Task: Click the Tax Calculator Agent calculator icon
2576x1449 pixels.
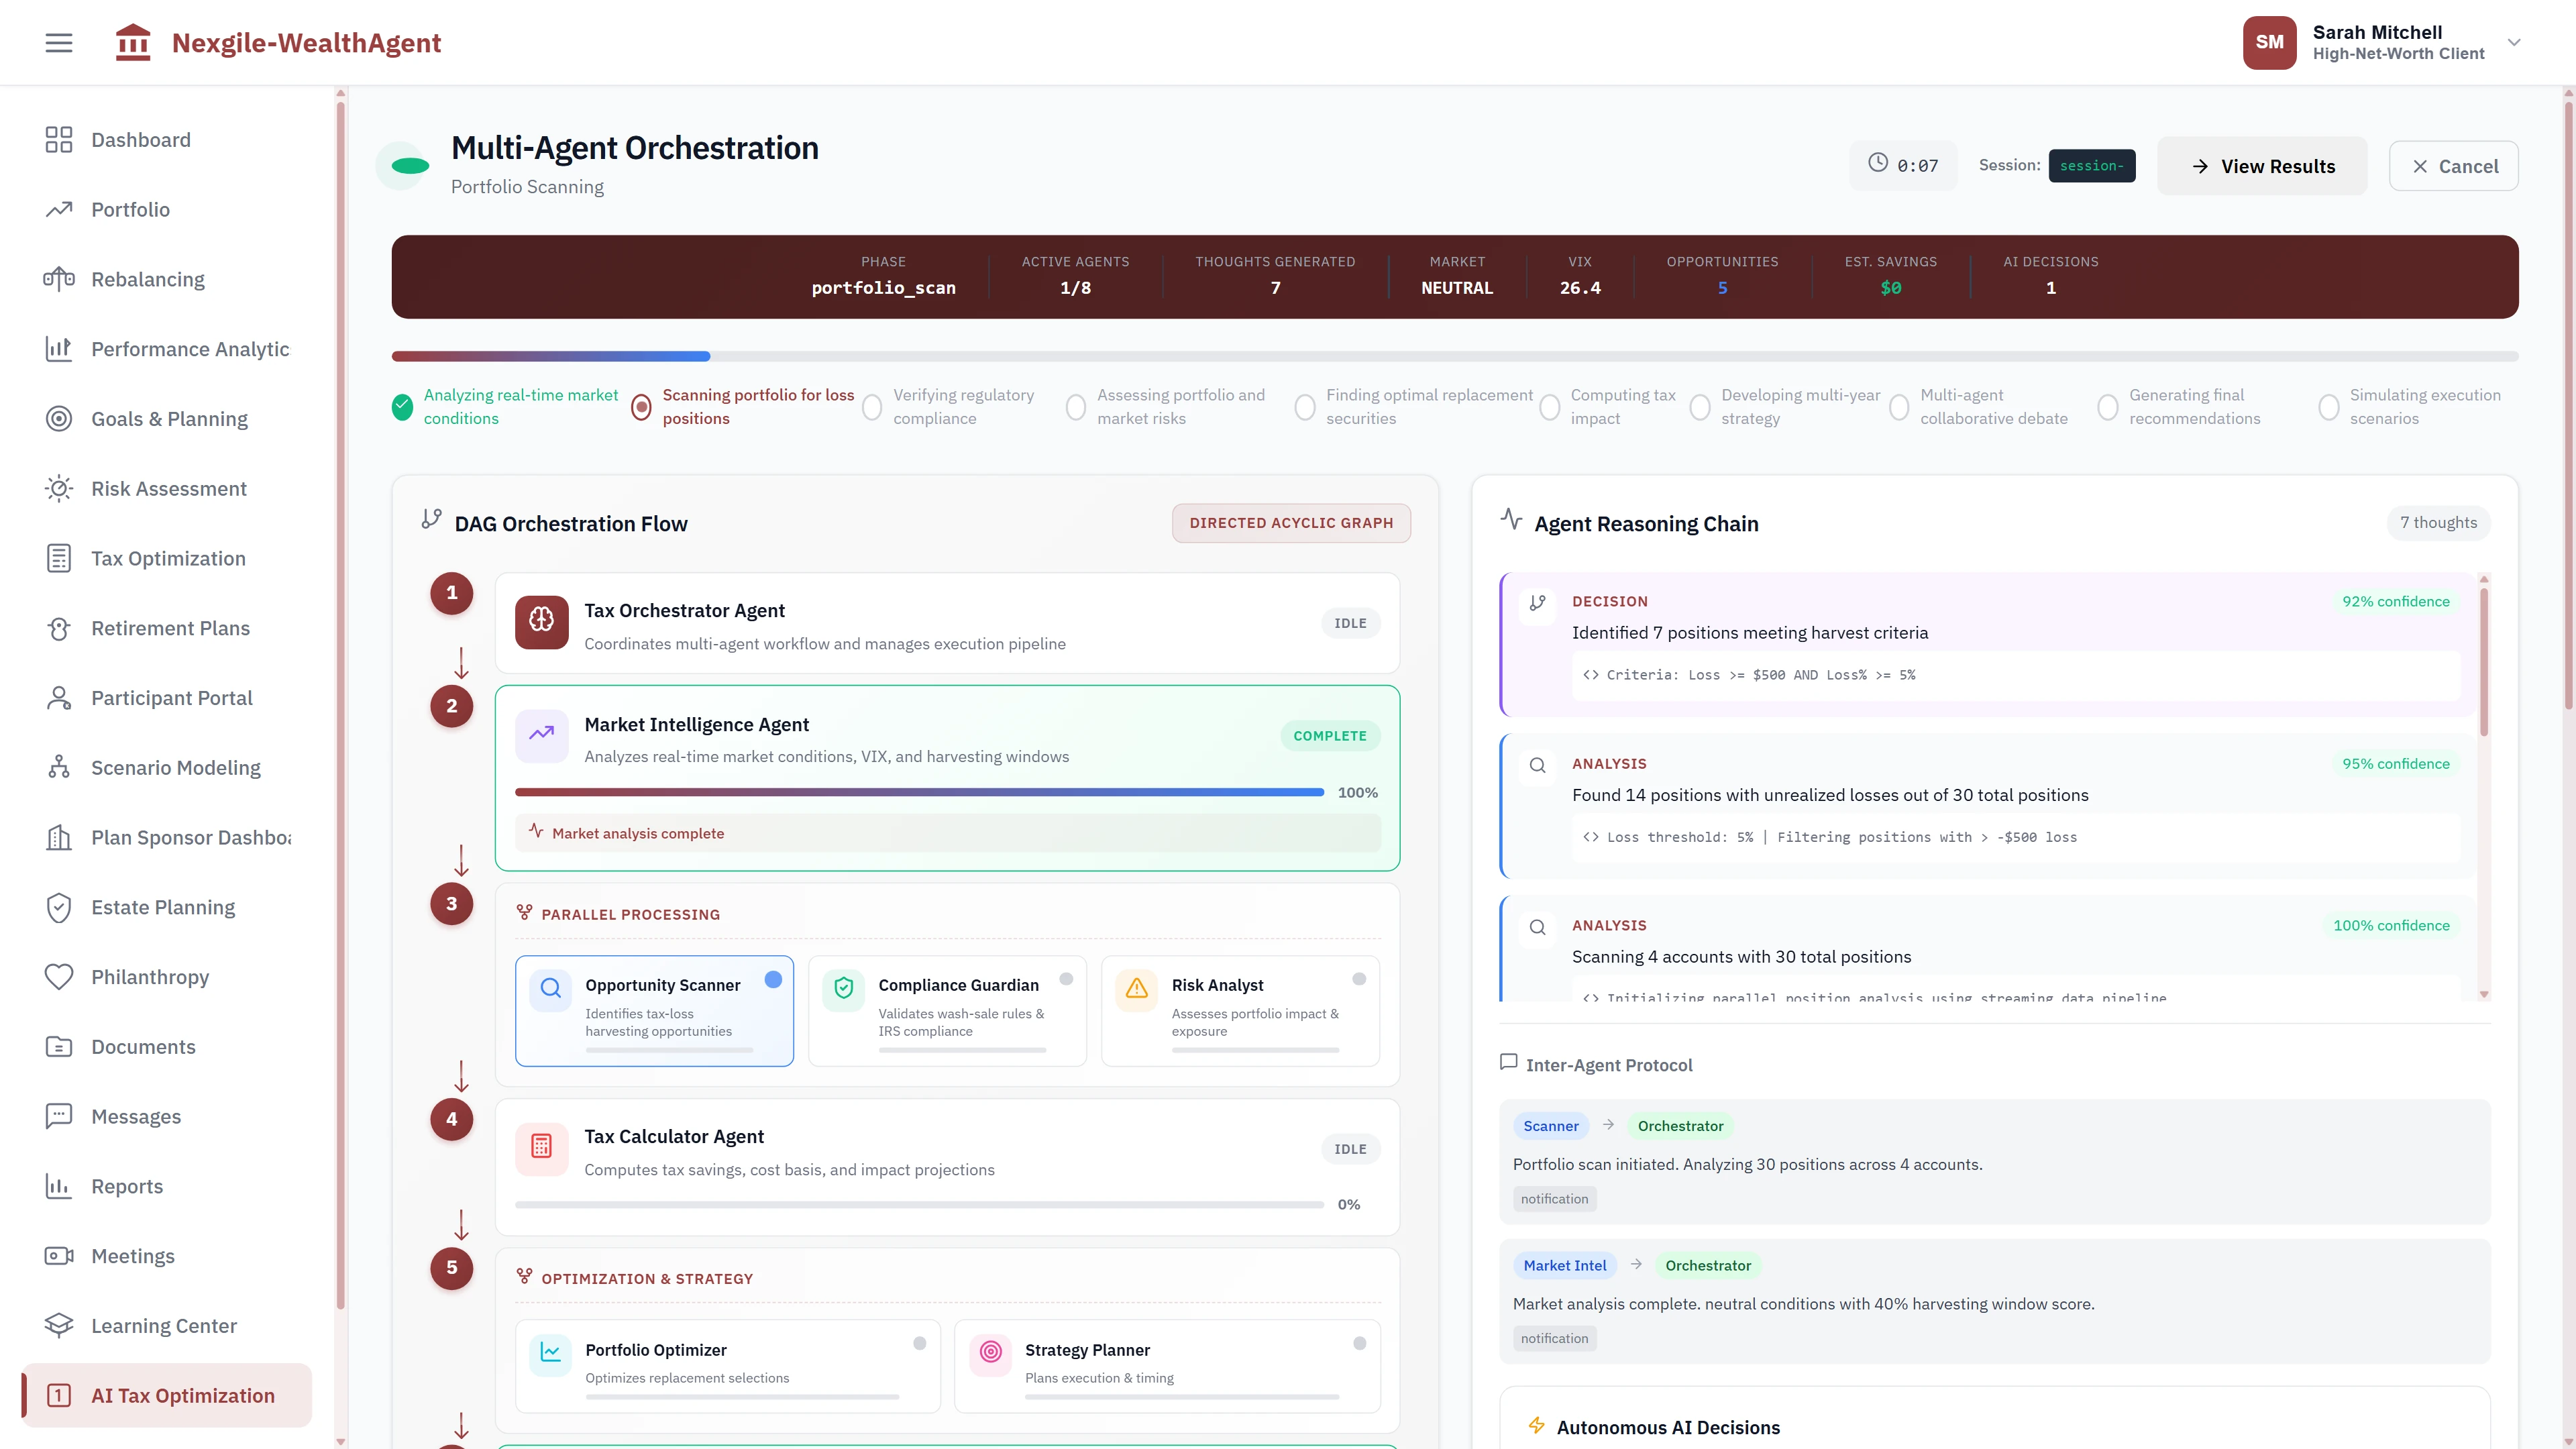Action: tap(541, 1148)
